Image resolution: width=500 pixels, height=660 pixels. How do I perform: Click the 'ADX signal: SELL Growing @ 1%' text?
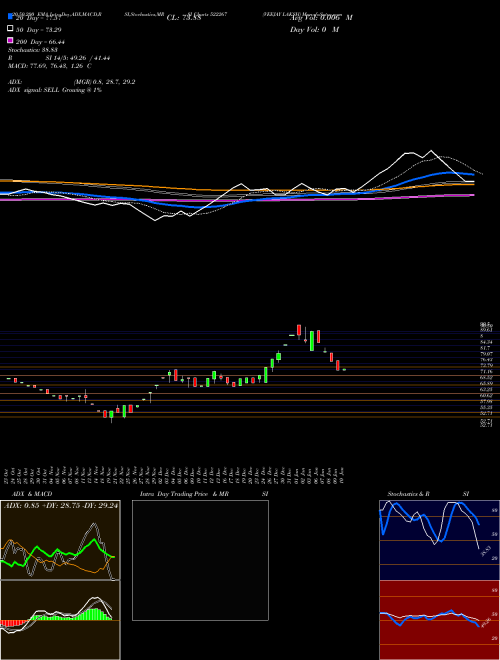55,90
